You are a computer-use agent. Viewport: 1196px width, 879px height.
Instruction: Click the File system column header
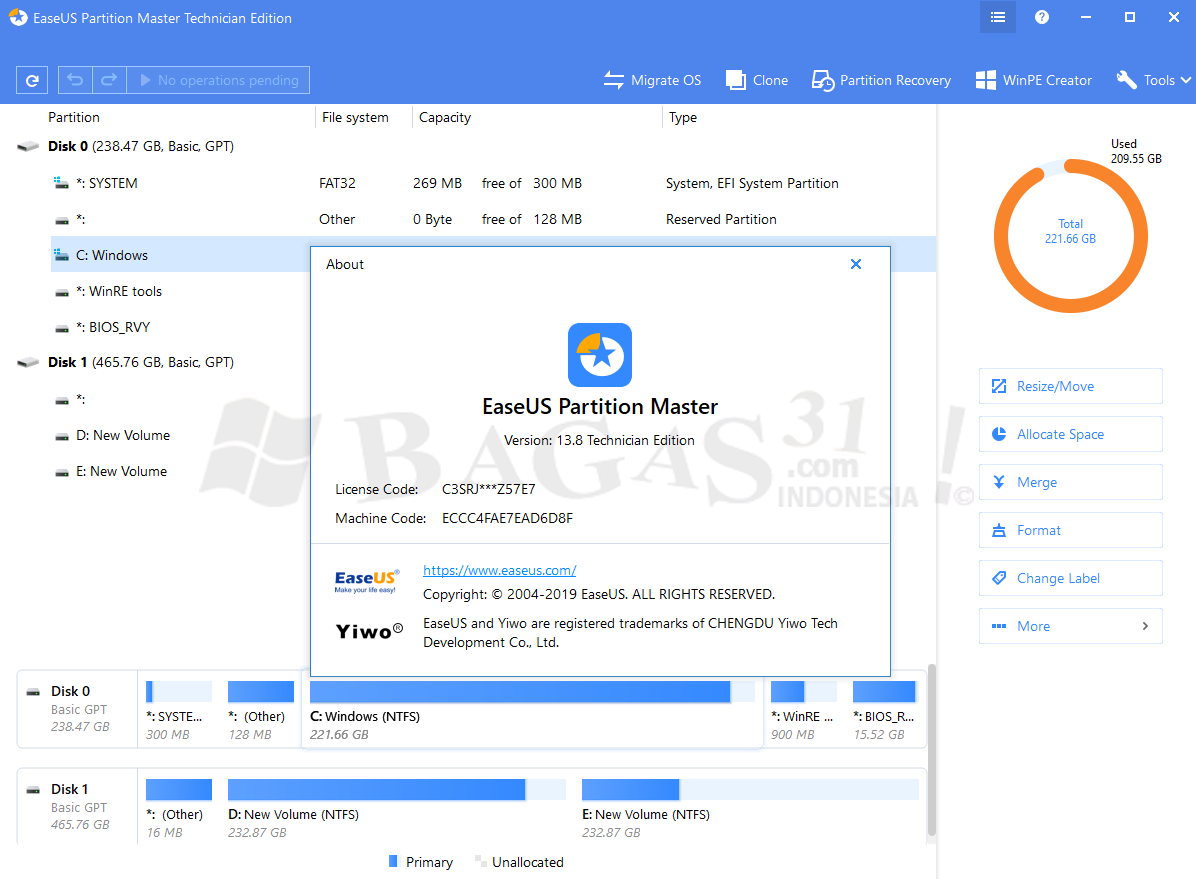355,117
